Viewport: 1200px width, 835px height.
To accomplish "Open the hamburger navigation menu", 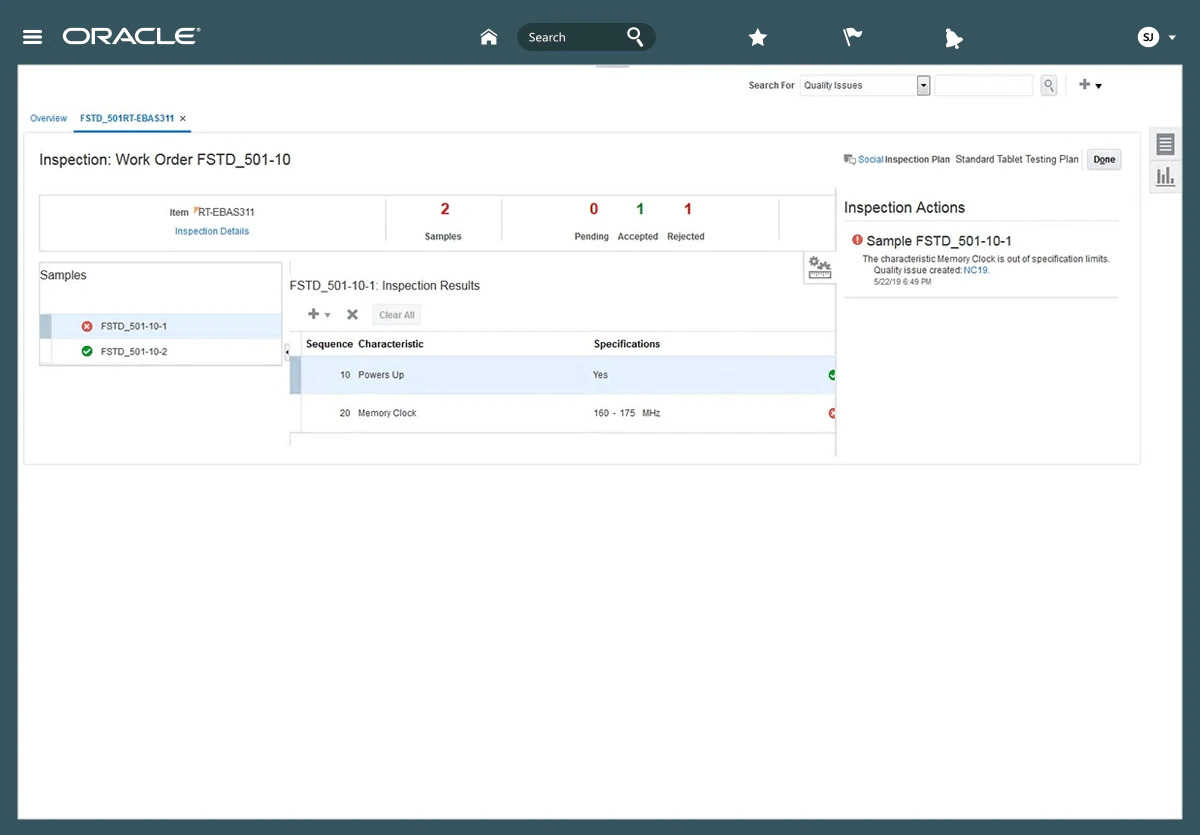I will point(32,37).
